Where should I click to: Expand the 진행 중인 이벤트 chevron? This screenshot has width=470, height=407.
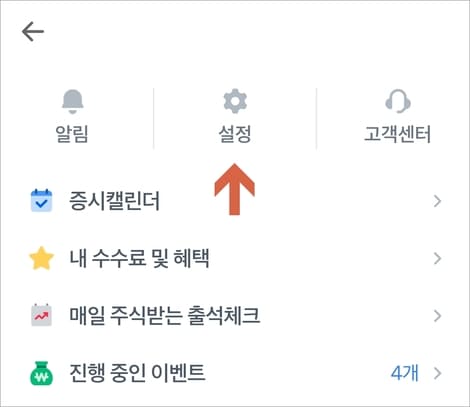click(438, 373)
